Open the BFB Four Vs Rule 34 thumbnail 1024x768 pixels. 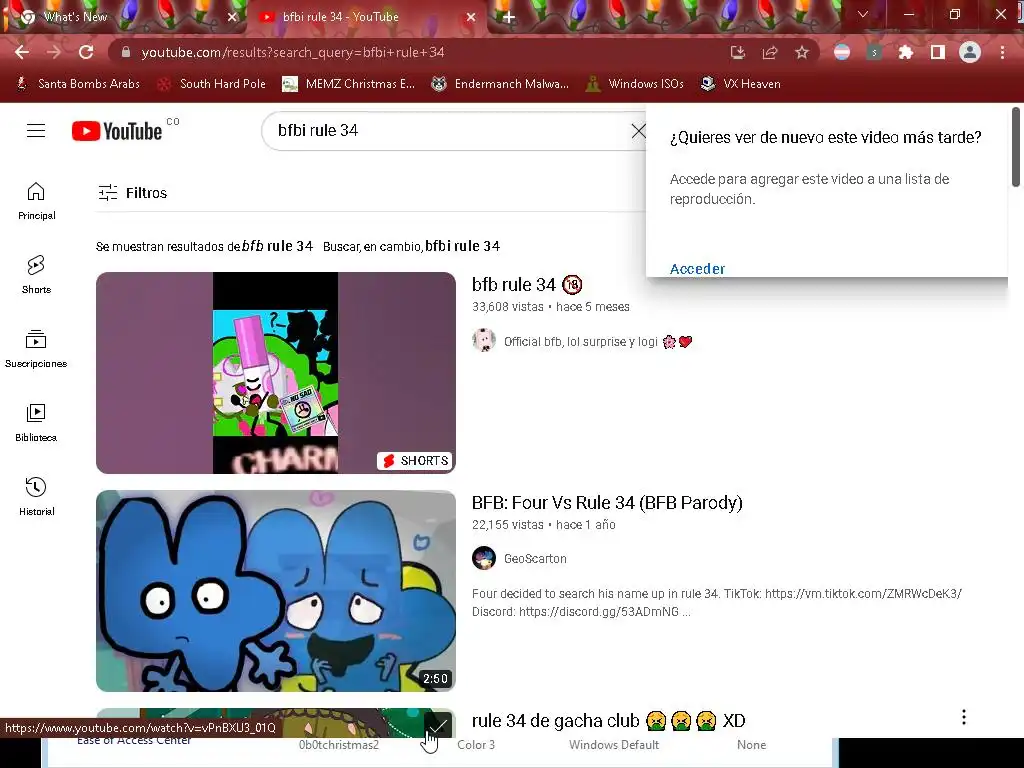click(276, 591)
